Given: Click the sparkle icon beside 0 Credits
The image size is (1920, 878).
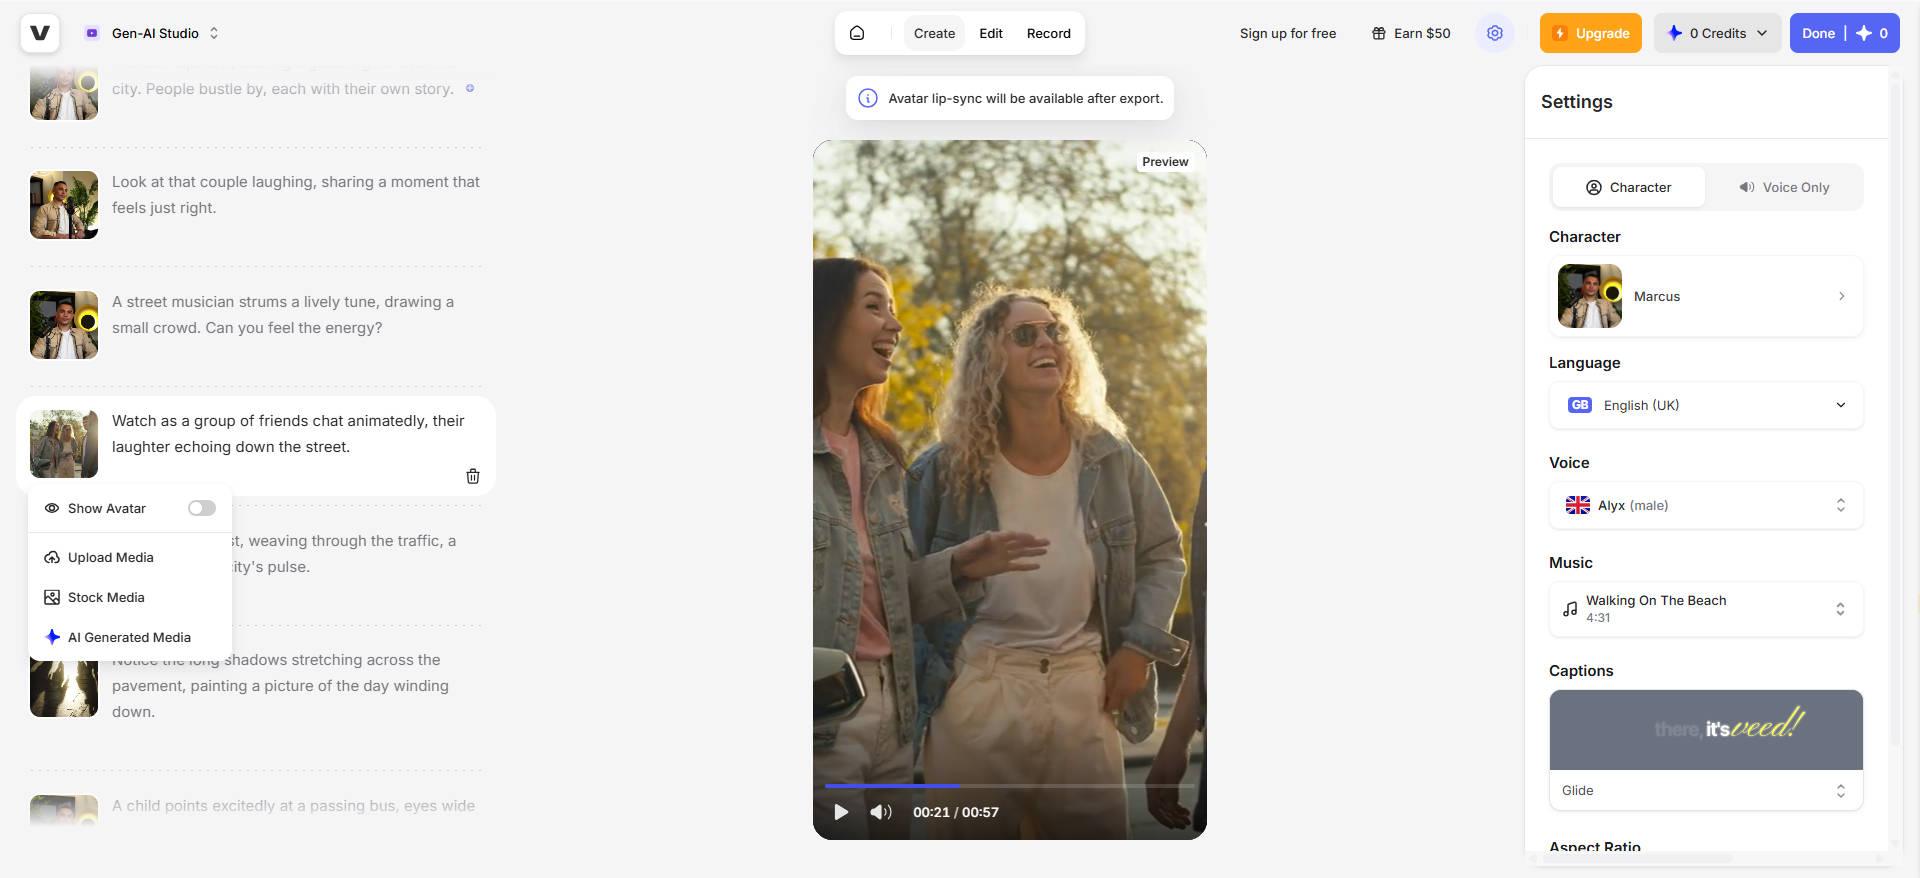Looking at the screenshot, I should (x=1674, y=33).
